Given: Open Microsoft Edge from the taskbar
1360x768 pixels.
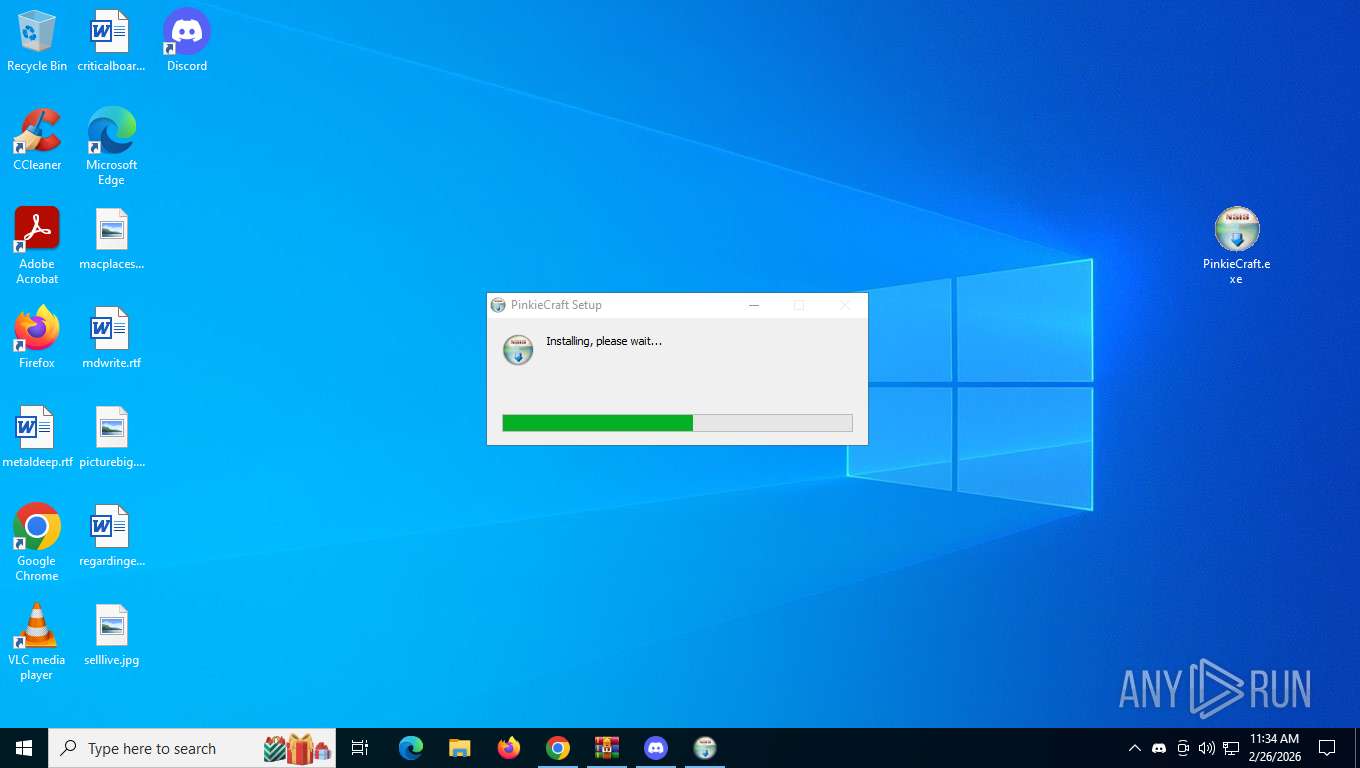Looking at the screenshot, I should pos(411,748).
